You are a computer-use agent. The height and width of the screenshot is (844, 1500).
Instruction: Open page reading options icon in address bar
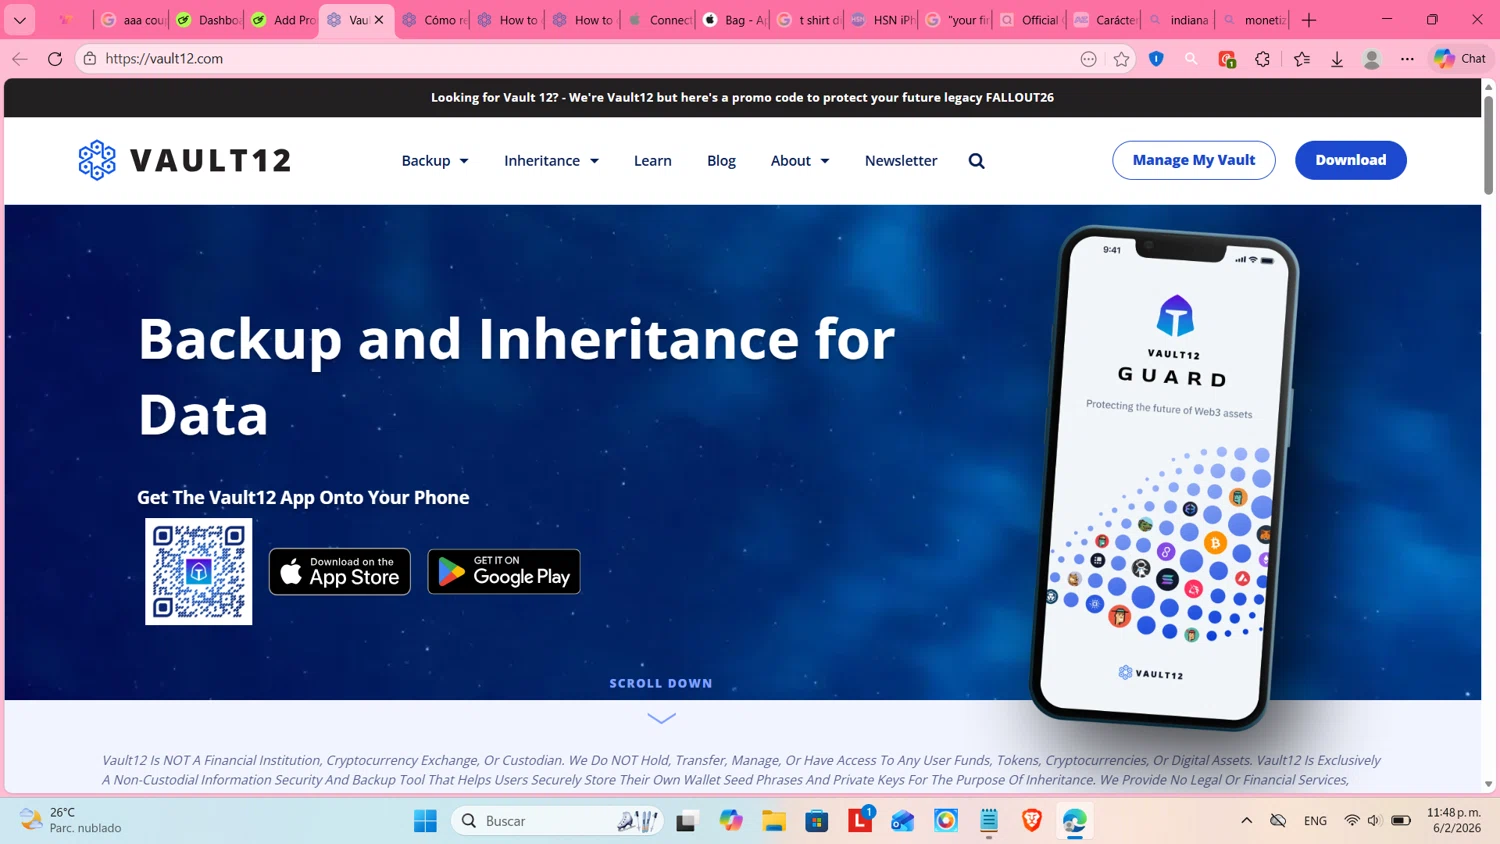(x=1089, y=59)
